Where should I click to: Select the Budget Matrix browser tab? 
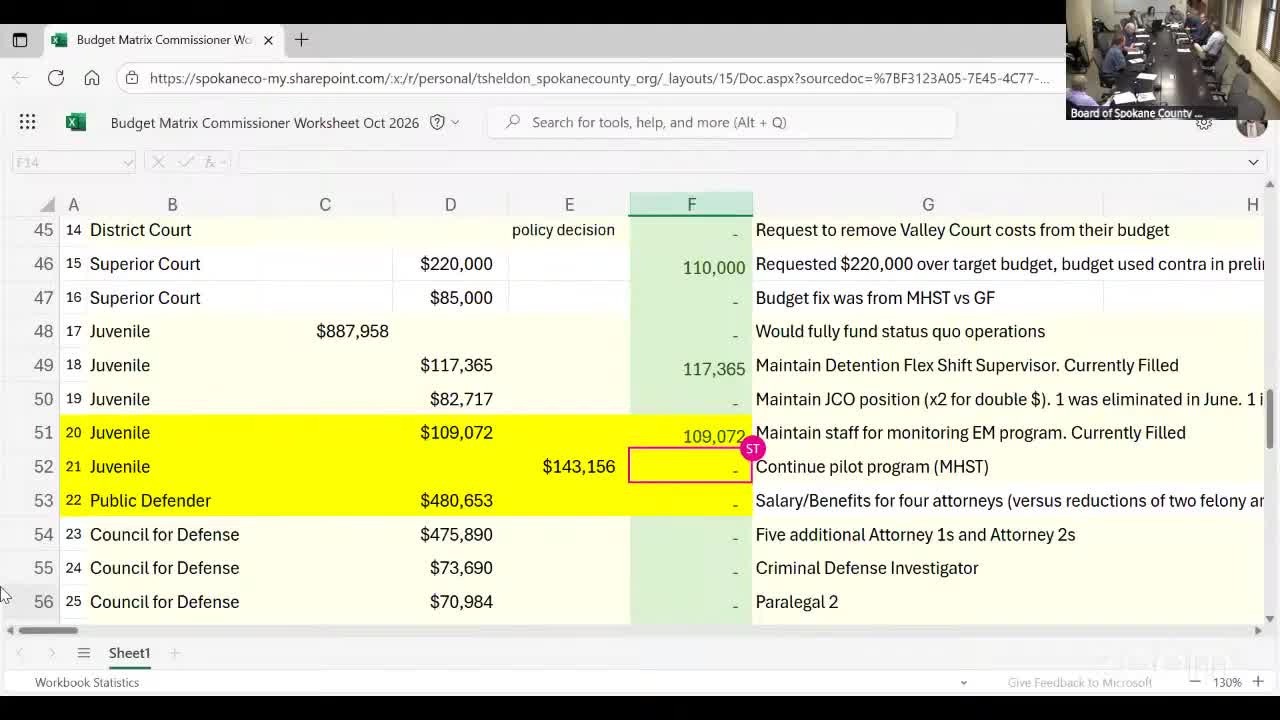pos(160,40)
